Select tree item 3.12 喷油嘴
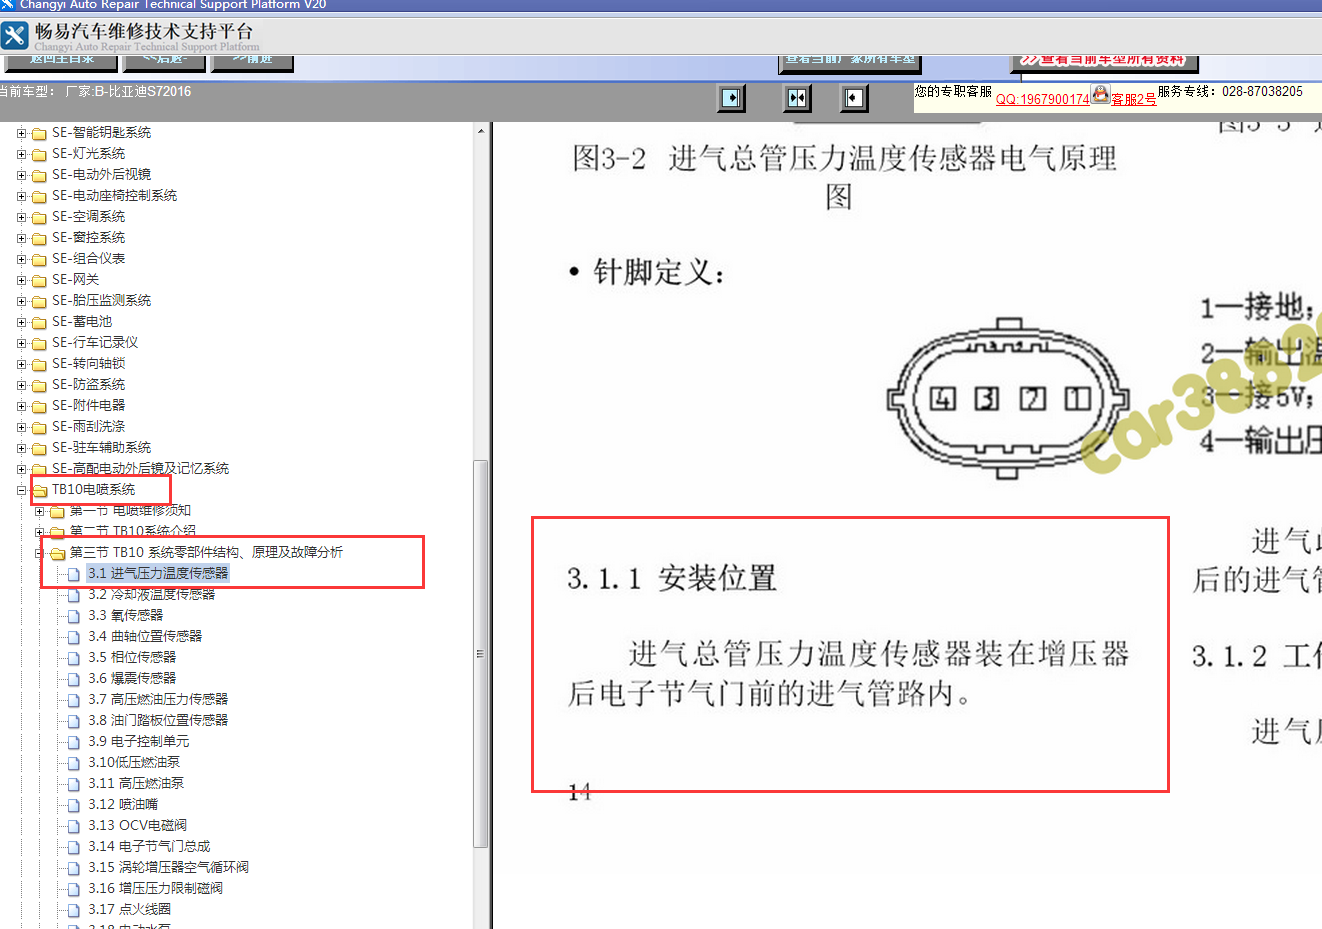 click(x=123, y=805)
